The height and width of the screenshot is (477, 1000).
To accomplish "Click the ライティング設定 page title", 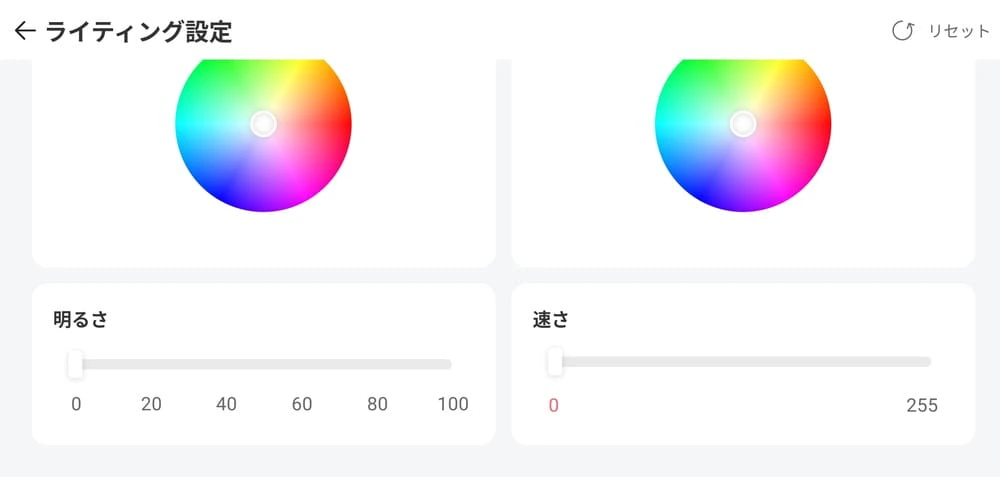I will click(139, 32).
